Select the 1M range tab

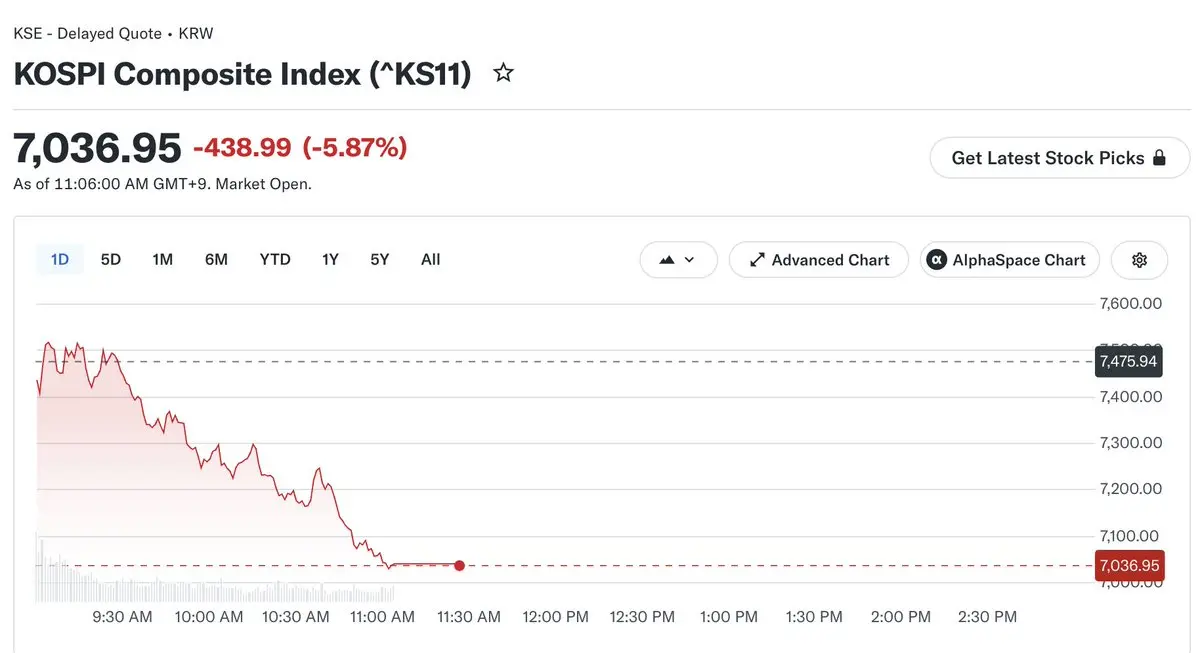(163, 260)
